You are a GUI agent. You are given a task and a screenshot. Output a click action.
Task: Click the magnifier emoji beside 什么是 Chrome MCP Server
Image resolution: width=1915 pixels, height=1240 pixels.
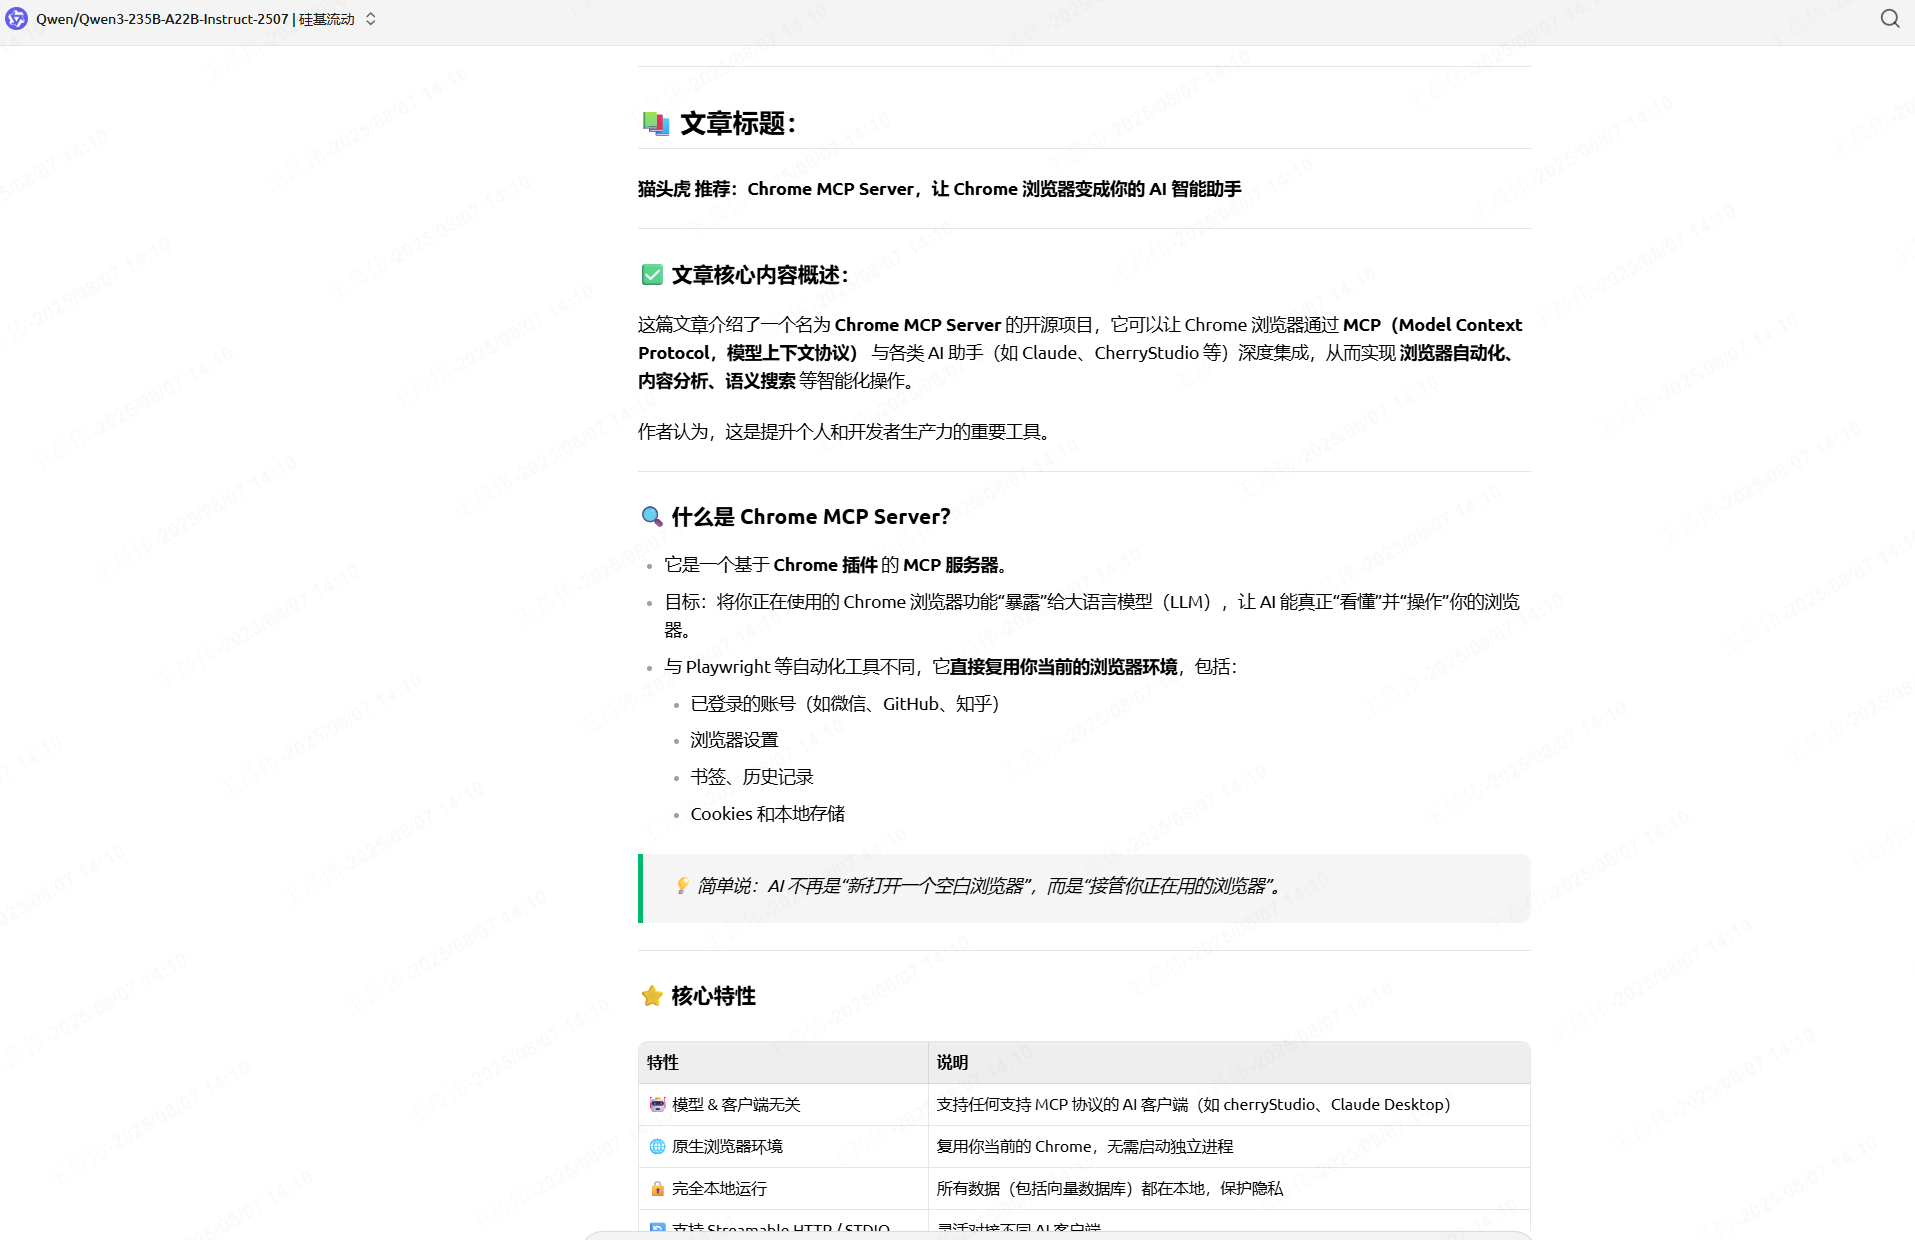coord(652,516)
